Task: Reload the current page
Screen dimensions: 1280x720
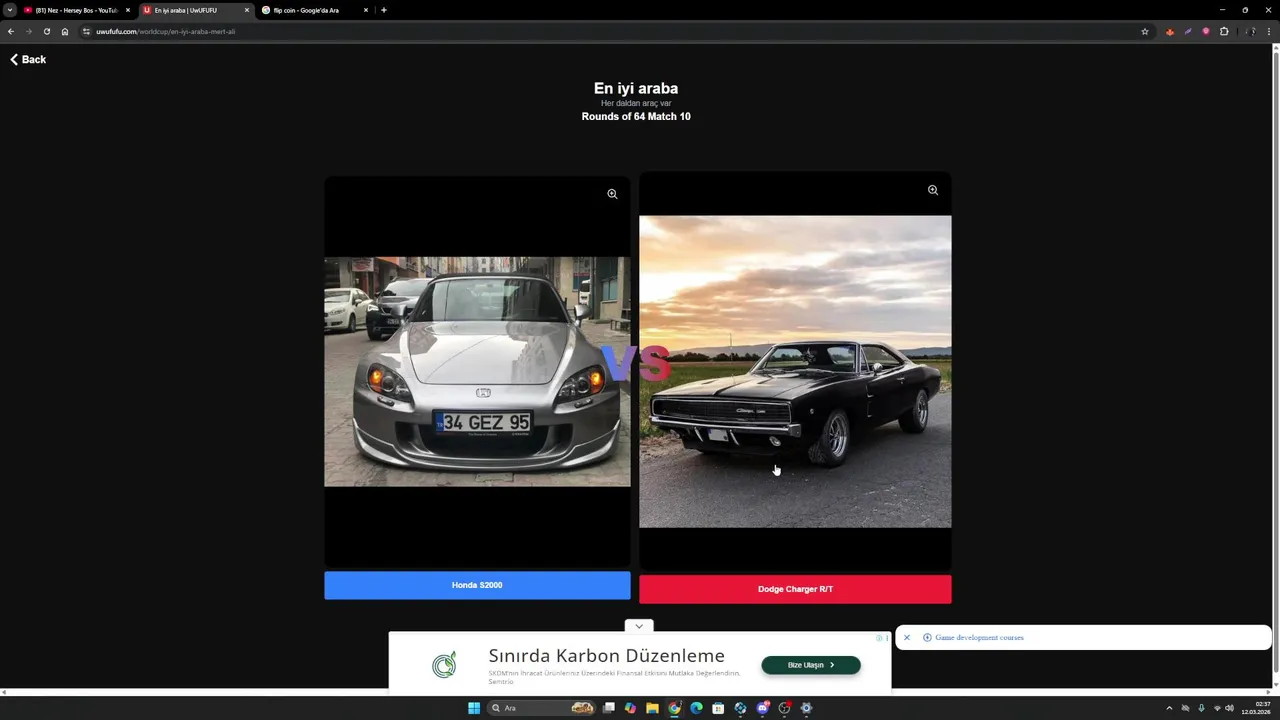Action: (47, 31)
